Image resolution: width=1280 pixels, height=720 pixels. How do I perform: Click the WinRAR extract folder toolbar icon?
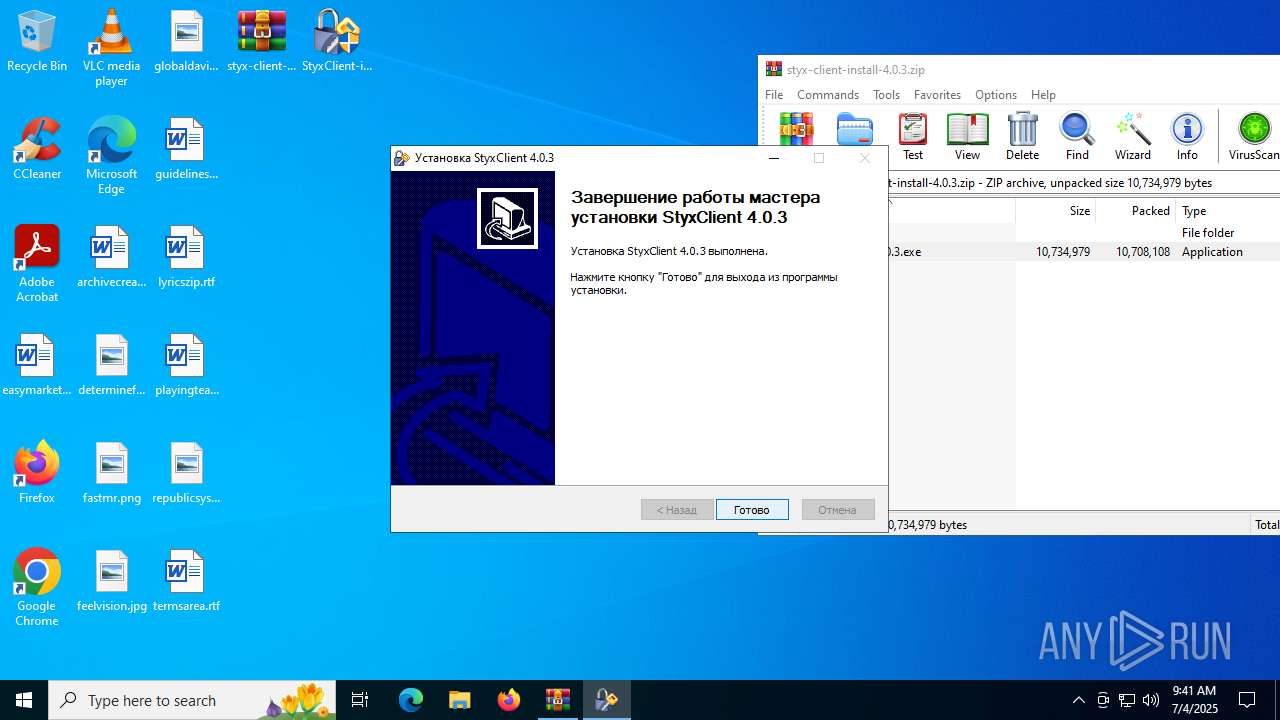point(855,130)
